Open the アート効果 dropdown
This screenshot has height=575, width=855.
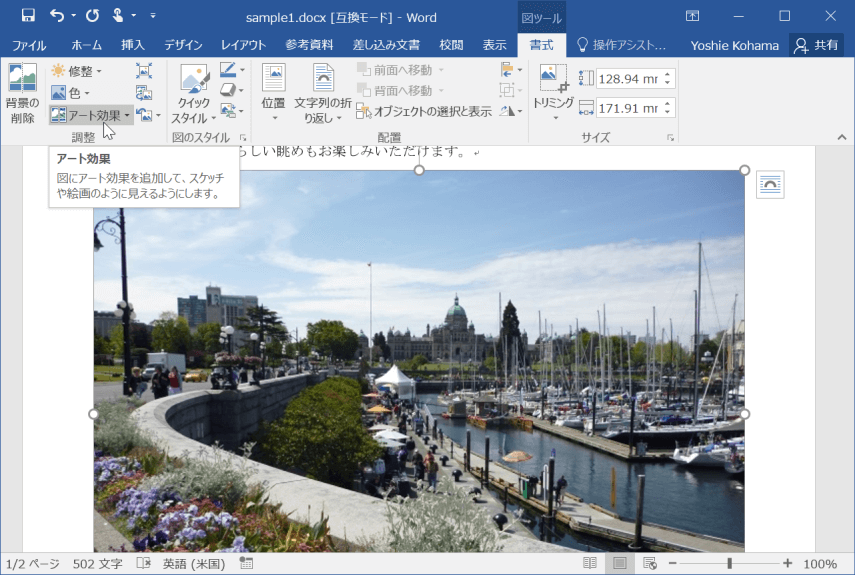click(x=91, y=115)
